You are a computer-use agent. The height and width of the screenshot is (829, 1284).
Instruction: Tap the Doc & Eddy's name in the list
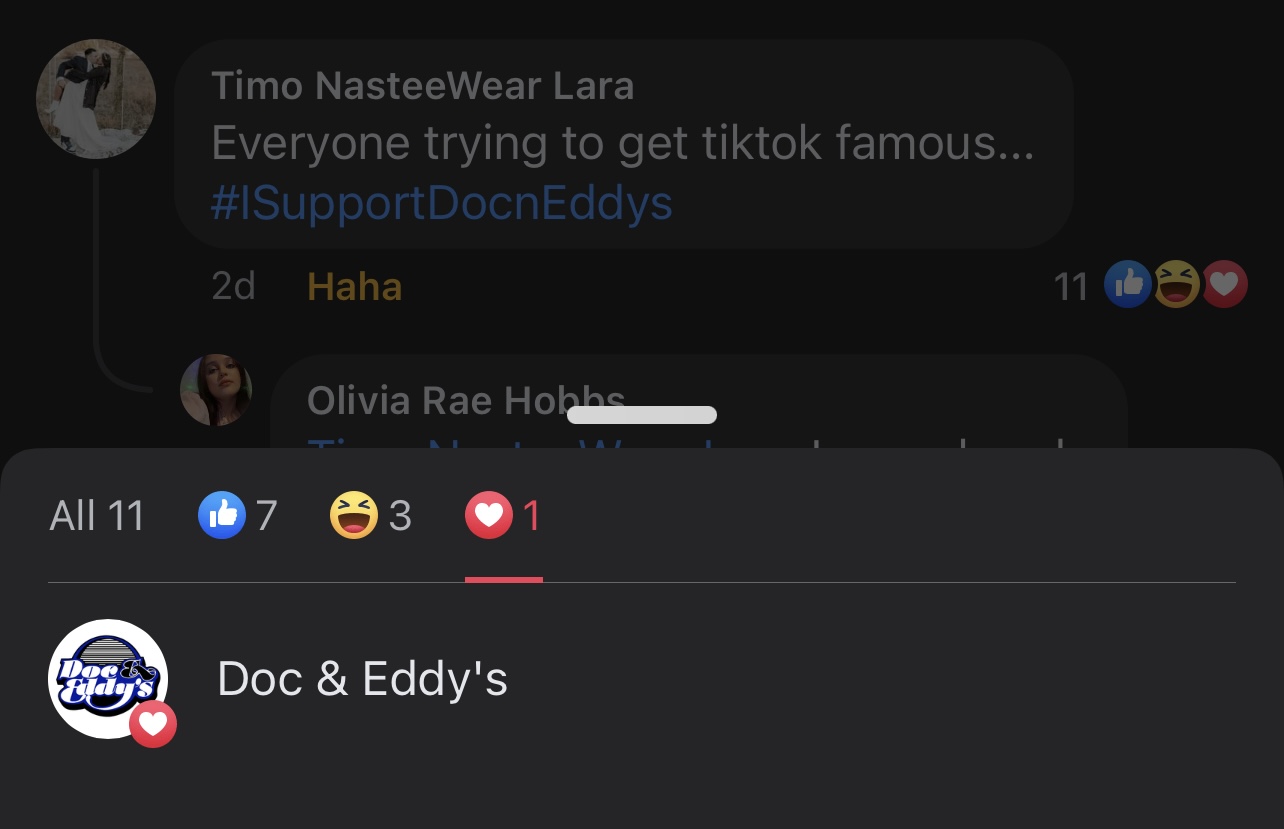click(x=362, y=680)
